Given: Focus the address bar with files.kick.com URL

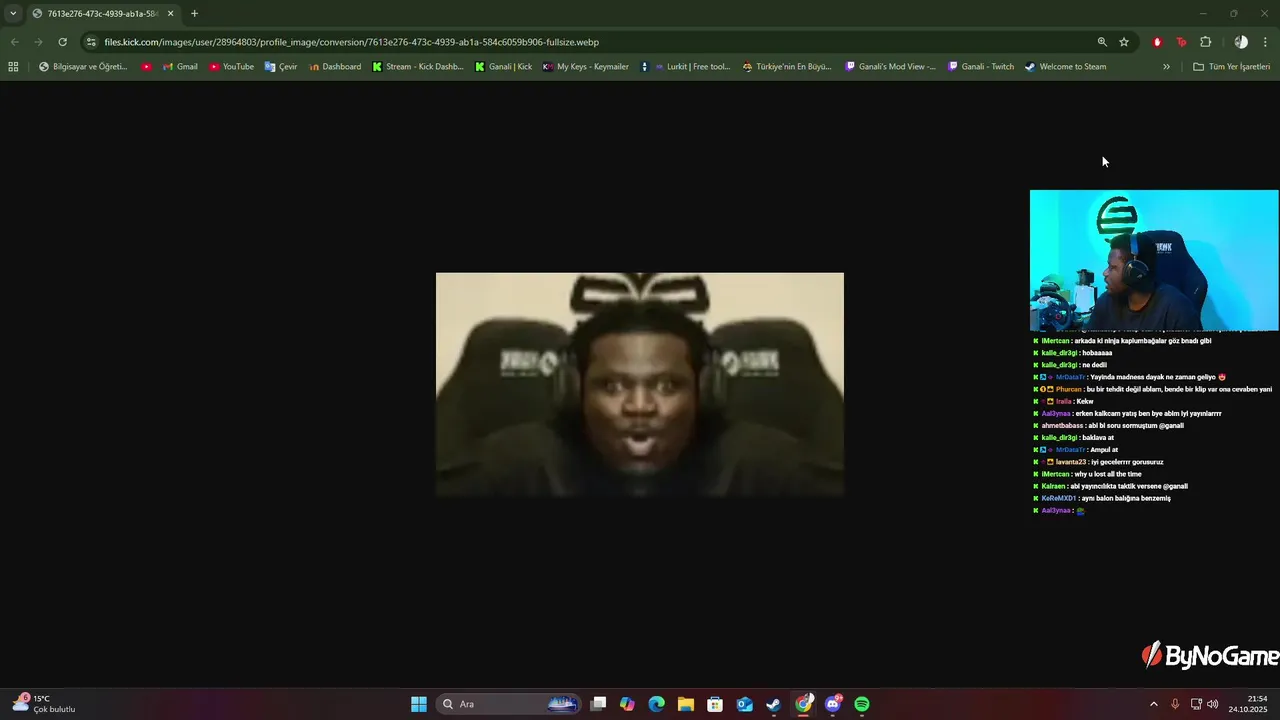Looking at the screenshot, I should tap(590, 42).
